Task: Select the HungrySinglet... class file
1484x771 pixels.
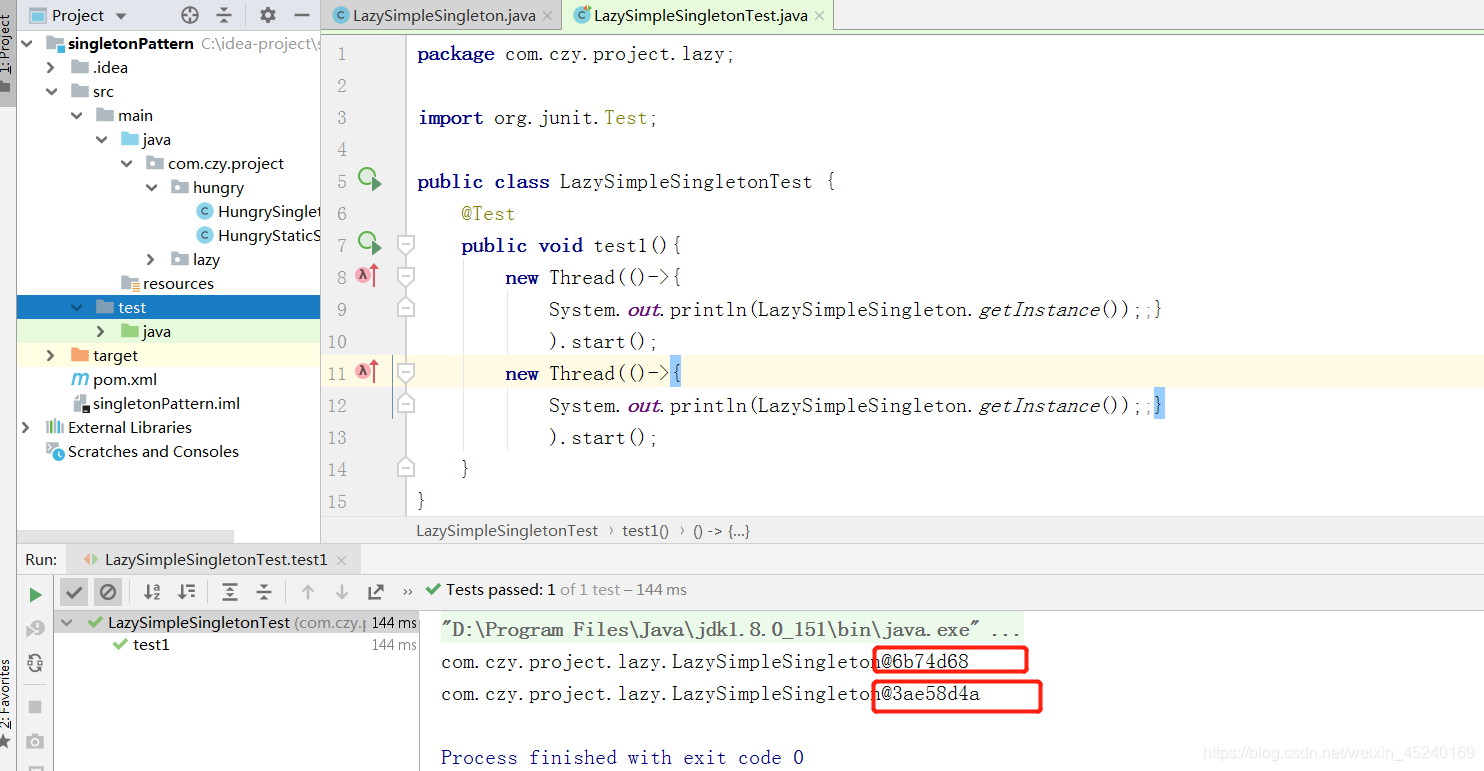Action: pyautogui.click(x=258, y=211)
